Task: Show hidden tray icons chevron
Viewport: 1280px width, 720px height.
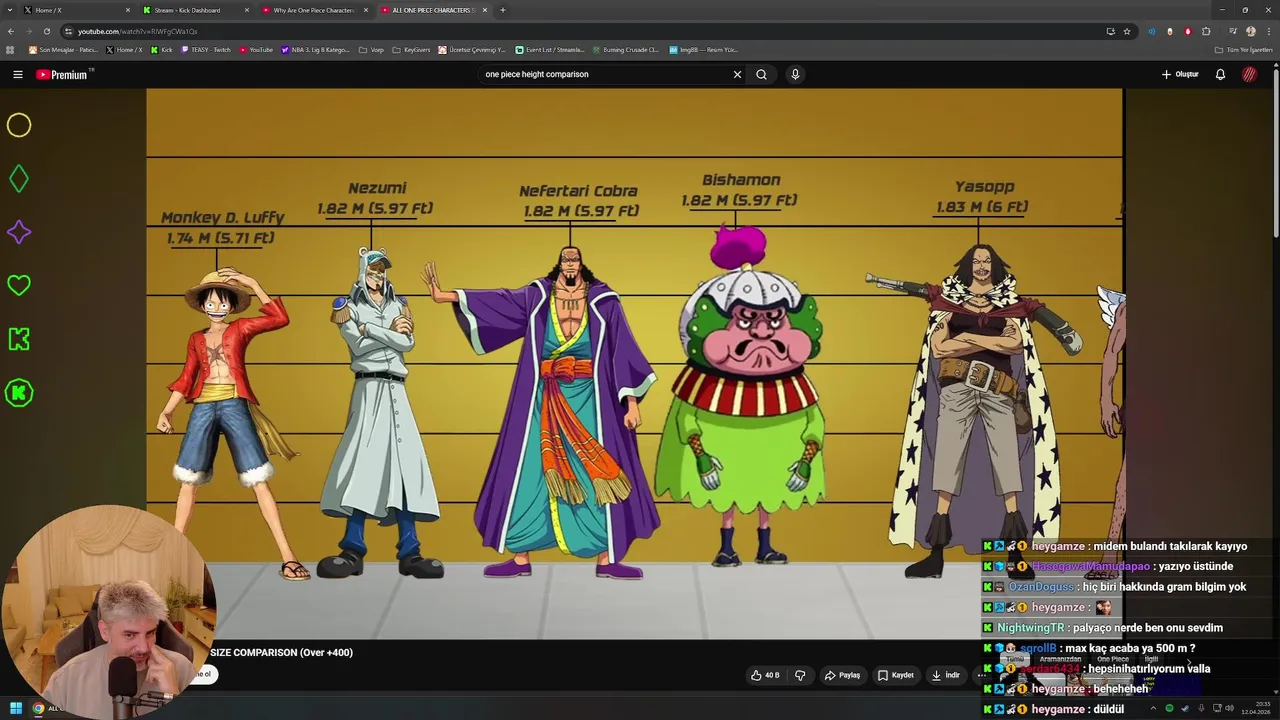Action: click(1155, 708)
